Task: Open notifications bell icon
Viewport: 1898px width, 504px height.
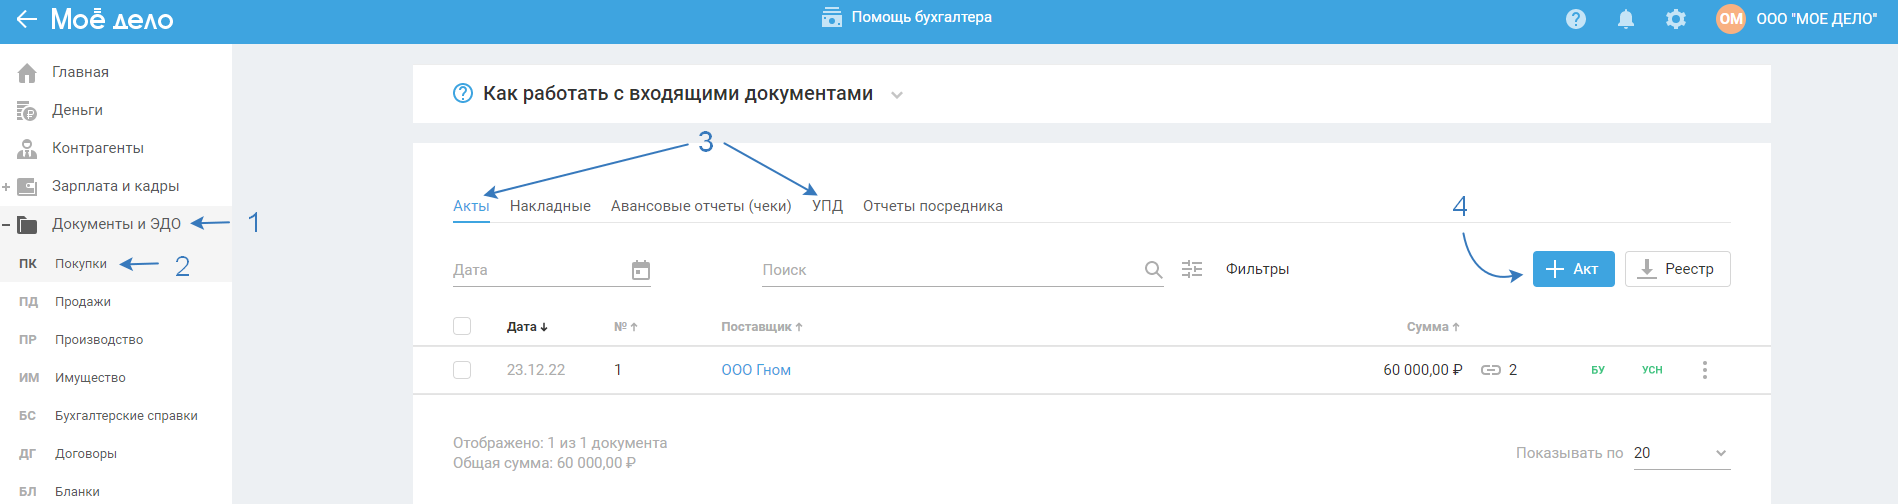Action: coord(1626,19)
